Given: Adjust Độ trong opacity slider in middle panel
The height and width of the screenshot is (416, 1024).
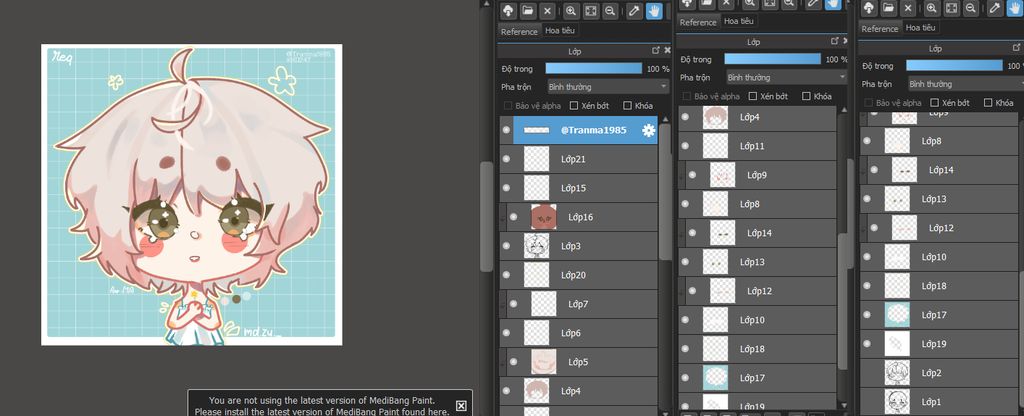Looking at the screenshot, I should 773,59.
